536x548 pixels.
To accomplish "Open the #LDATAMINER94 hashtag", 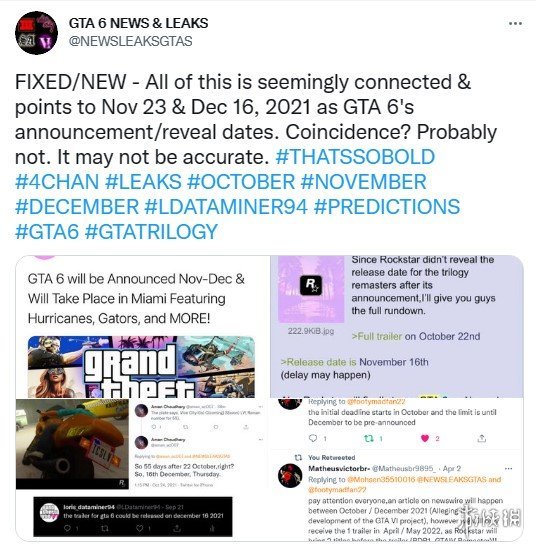I will (226, 207).
